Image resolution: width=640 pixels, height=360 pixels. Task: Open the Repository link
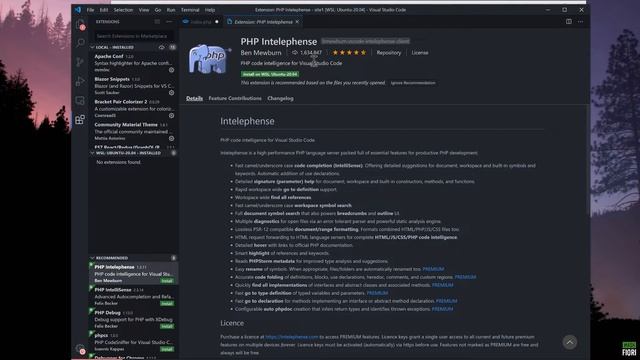389,53
